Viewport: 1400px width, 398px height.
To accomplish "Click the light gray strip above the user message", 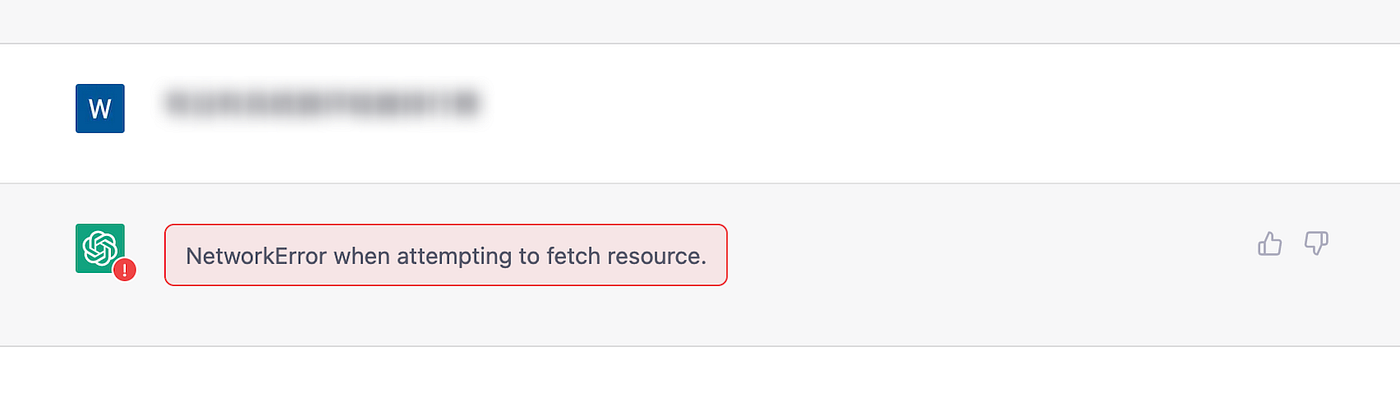I will 700,21.
